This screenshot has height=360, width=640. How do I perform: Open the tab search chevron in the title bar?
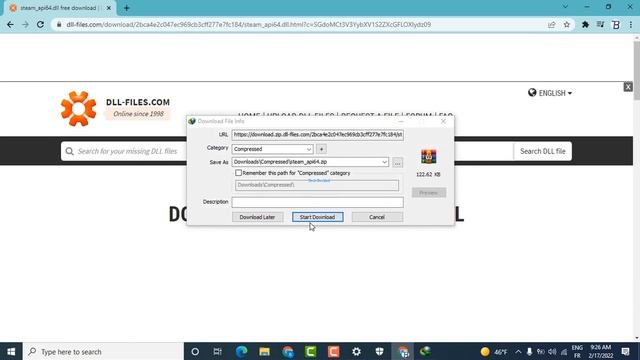(x=565, y=7)
